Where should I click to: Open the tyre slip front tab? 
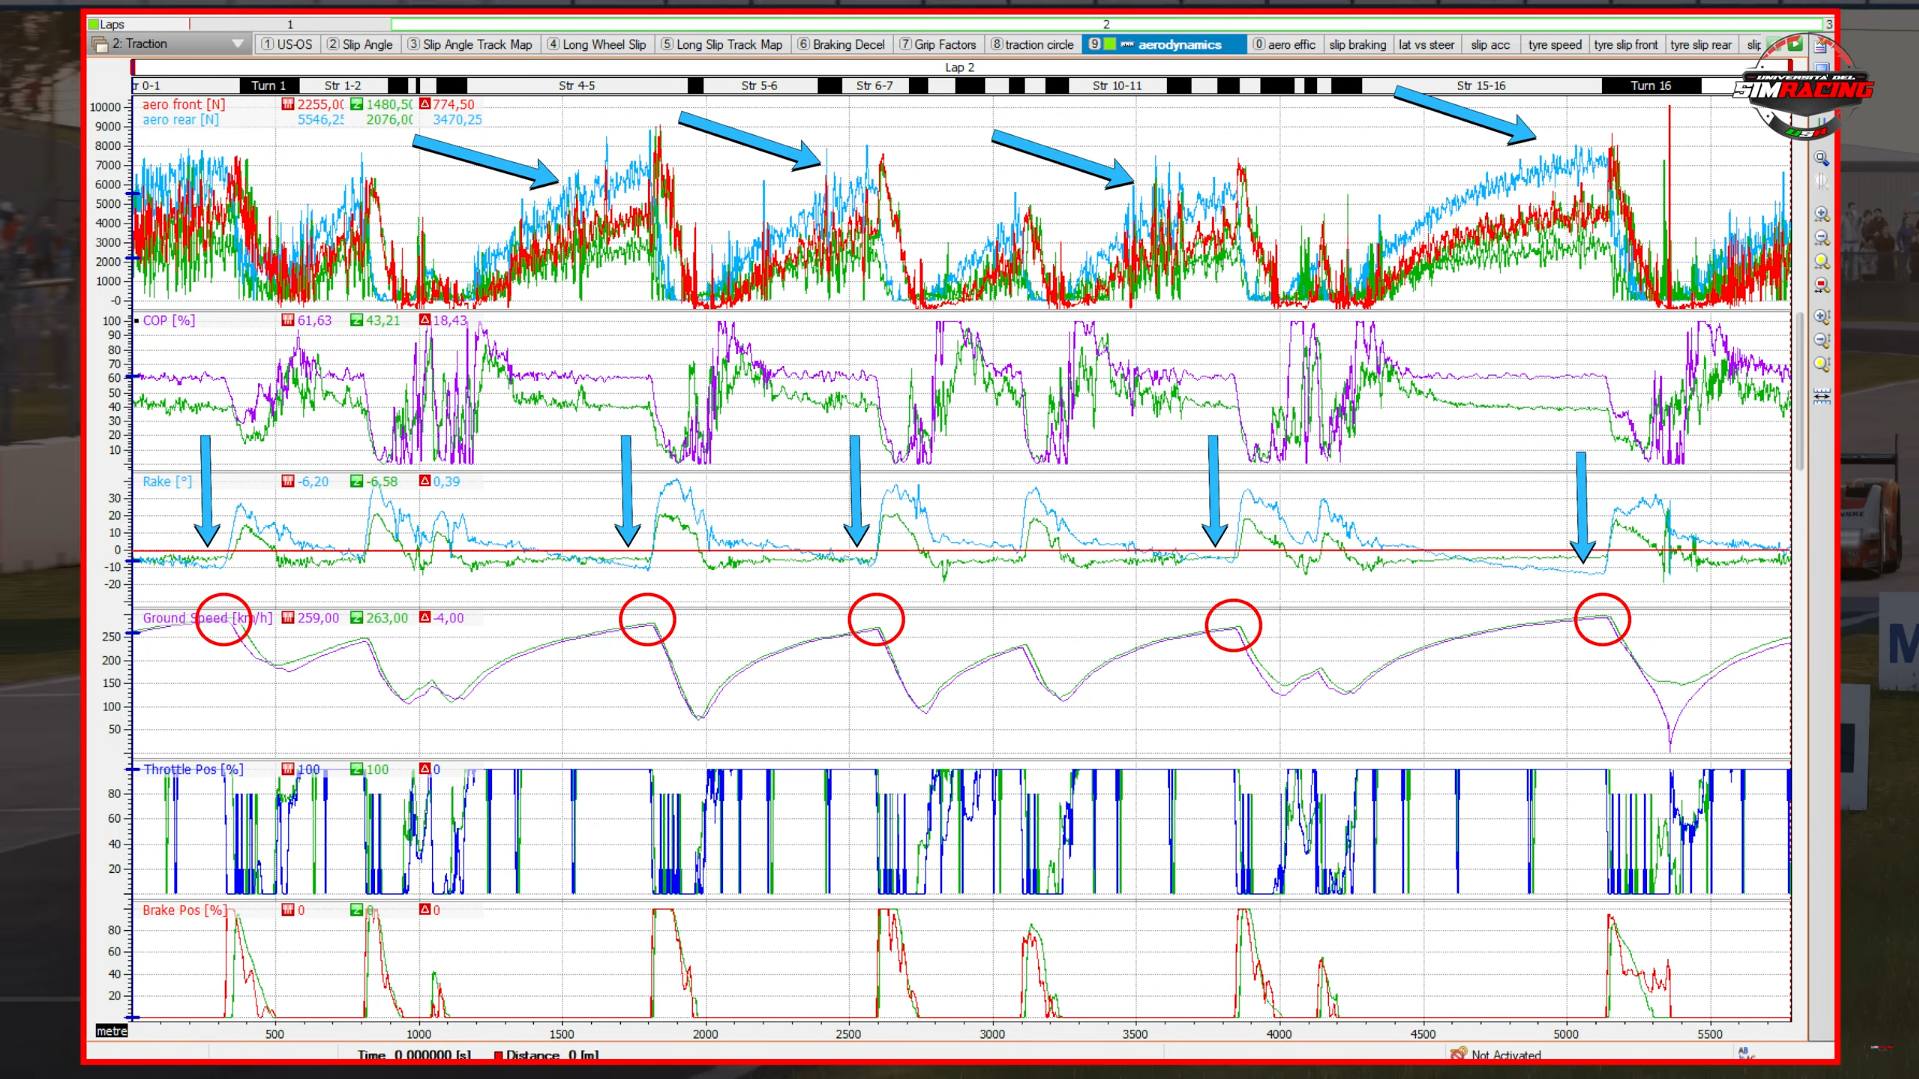click(x=1625, y=45)
